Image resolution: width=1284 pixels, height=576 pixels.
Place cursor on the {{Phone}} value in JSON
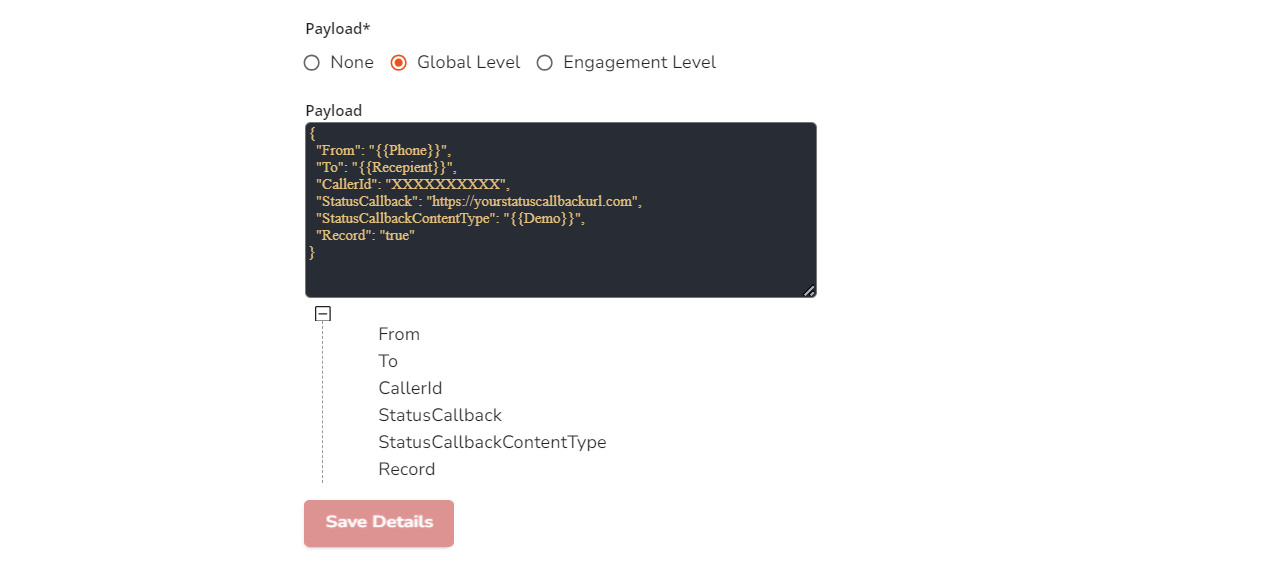tap(410, 150)
